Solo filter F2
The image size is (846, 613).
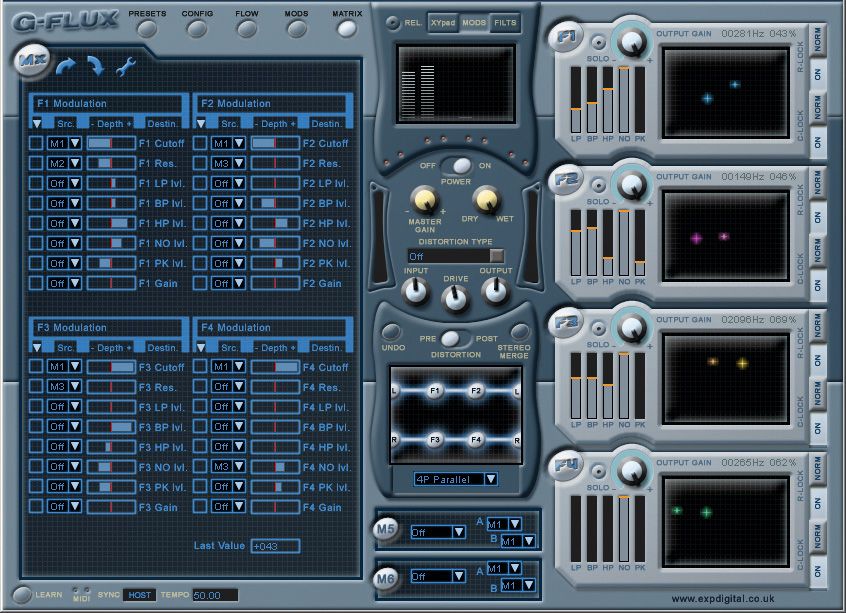[x=598, y=186]
